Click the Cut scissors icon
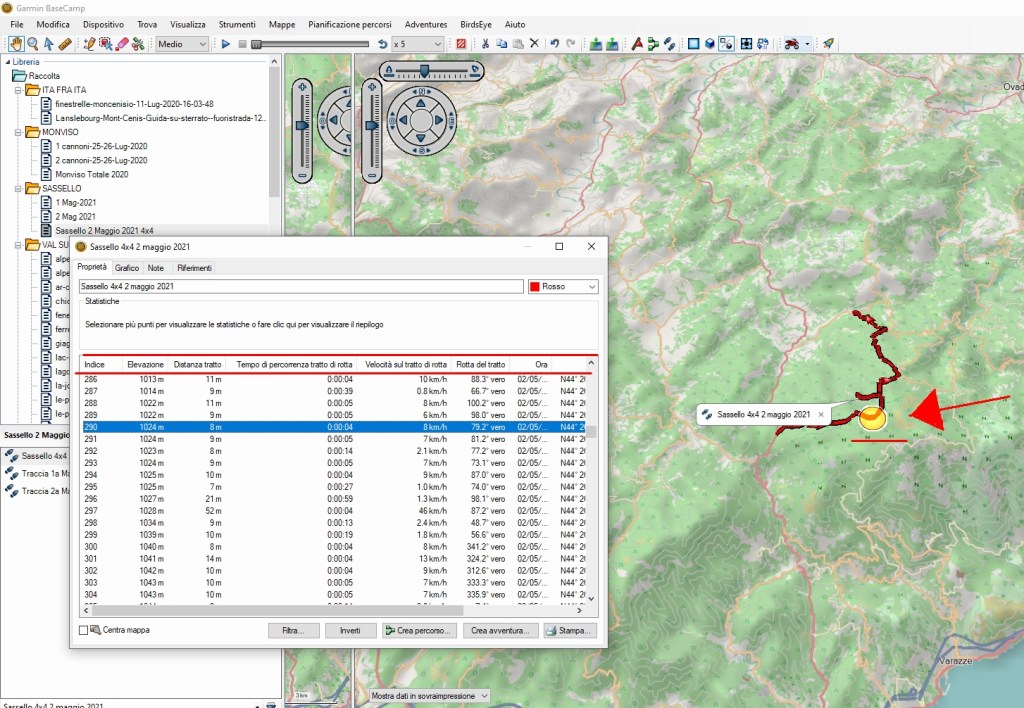The height and width of the screenshot is (708, 1024). (x=485, y=44)
